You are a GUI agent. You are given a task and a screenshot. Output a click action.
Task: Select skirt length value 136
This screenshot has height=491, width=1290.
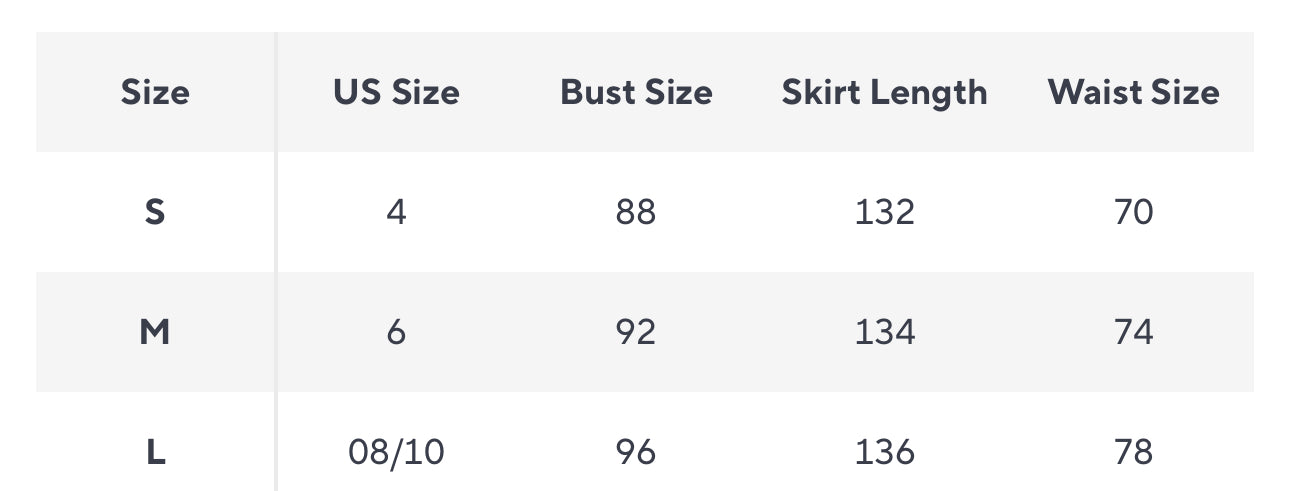(x=884, y=452)
